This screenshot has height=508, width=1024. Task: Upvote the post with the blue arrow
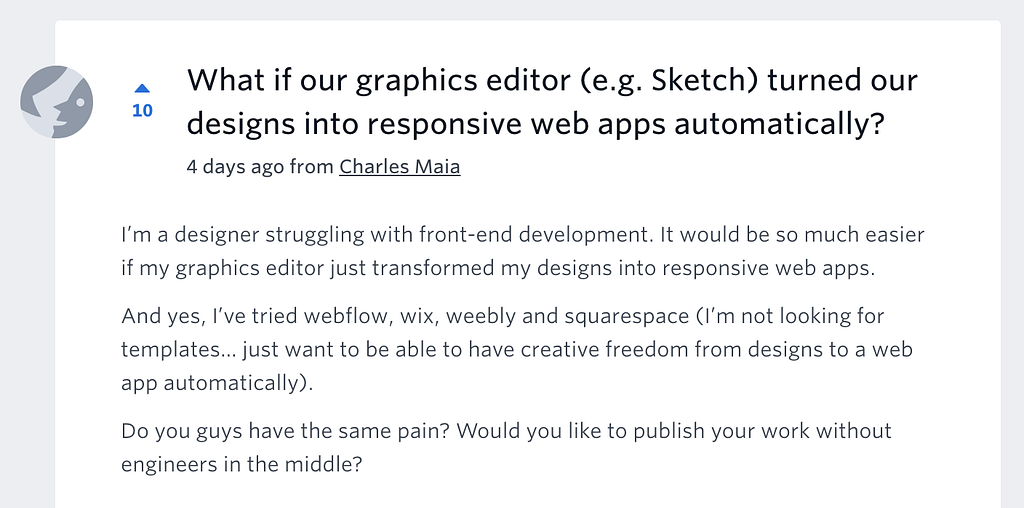(x=142, y=89)
